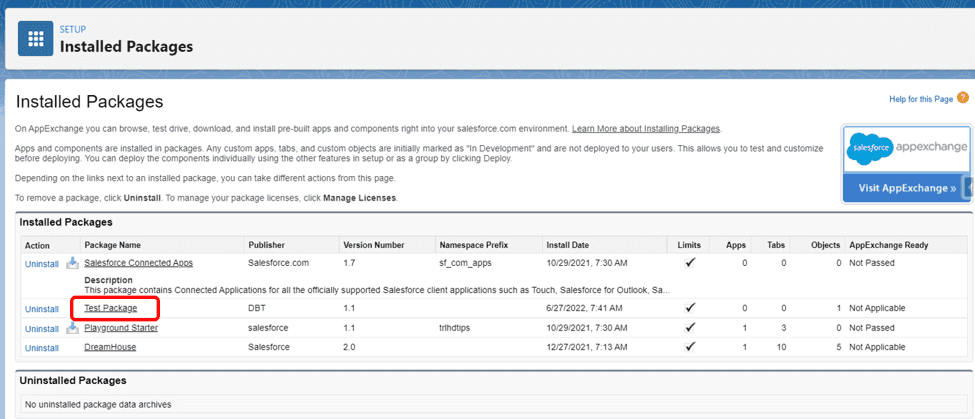Click the orange help question mark icon
The width and height of the screenshot is (975, 419).
click(963, 98)
